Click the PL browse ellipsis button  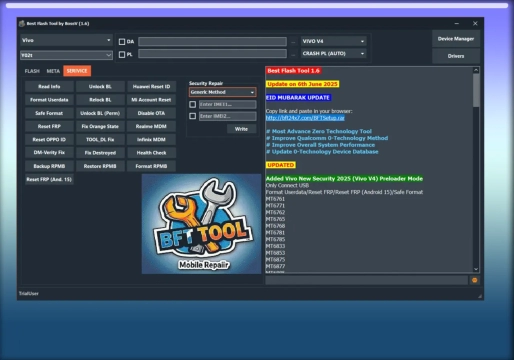293,54
